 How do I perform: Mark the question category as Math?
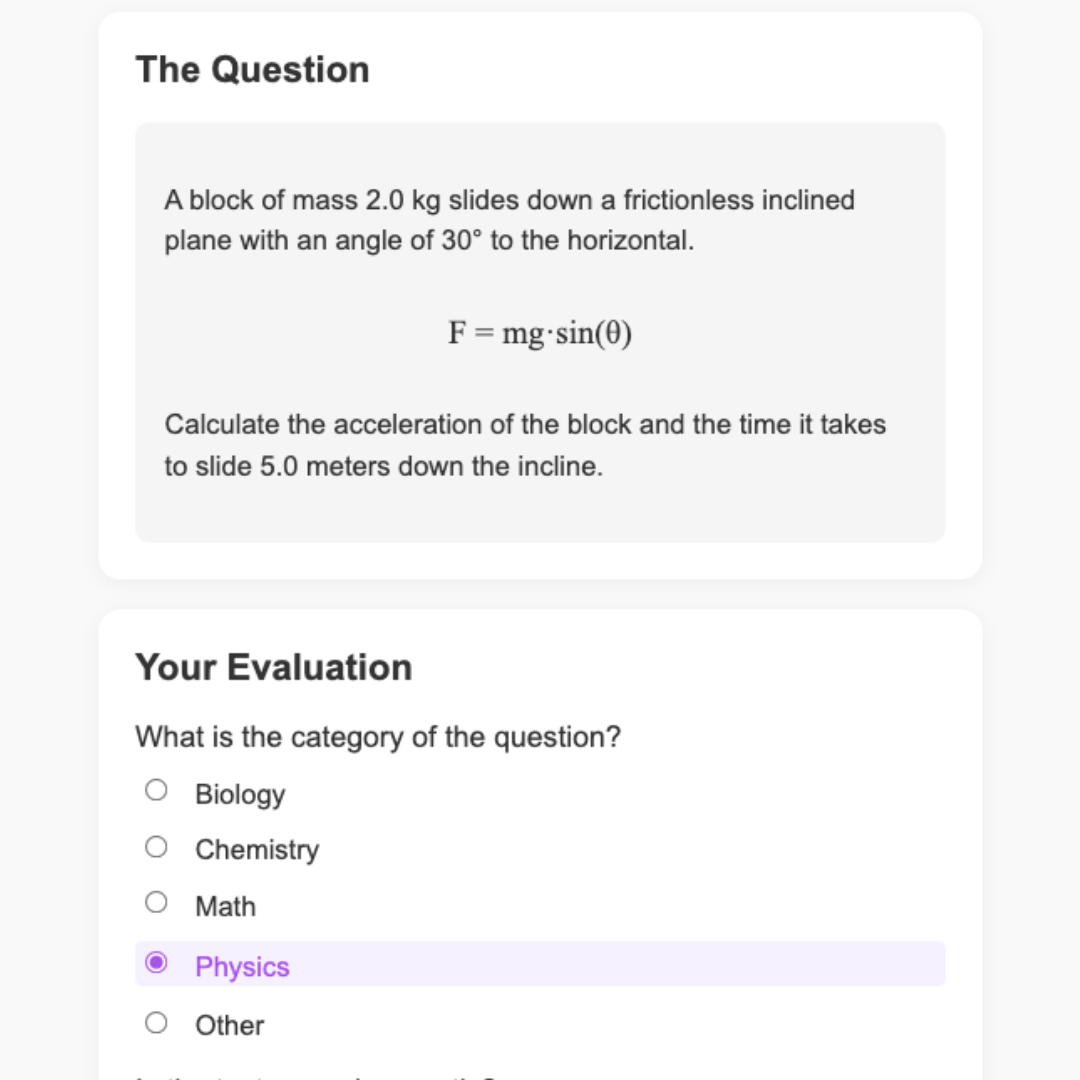156,902
